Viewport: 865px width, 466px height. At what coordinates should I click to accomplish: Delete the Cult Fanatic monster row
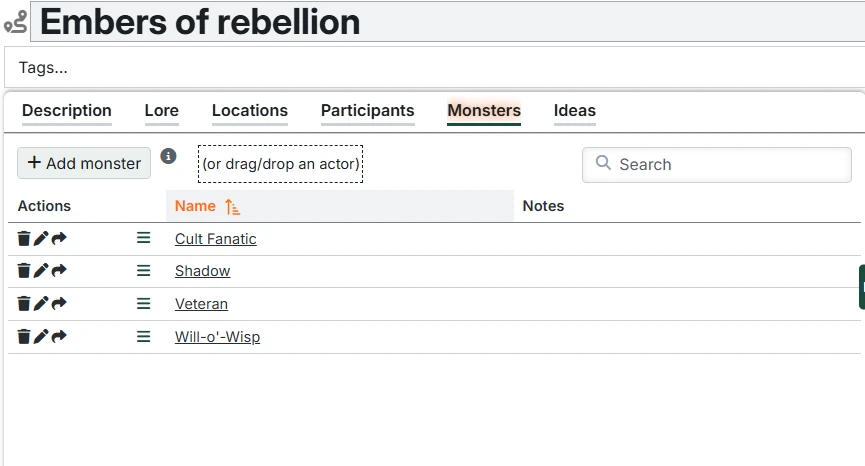click(24, 239)
